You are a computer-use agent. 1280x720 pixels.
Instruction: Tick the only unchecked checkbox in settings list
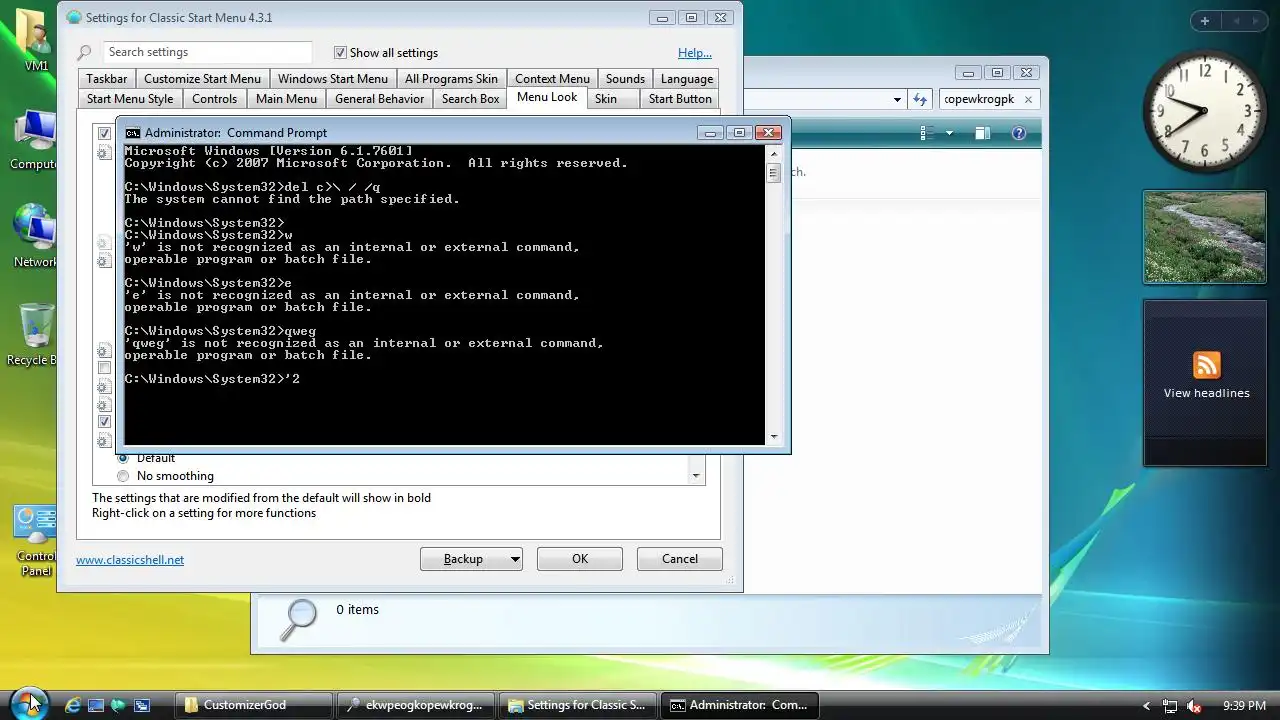tap(104, 368)
